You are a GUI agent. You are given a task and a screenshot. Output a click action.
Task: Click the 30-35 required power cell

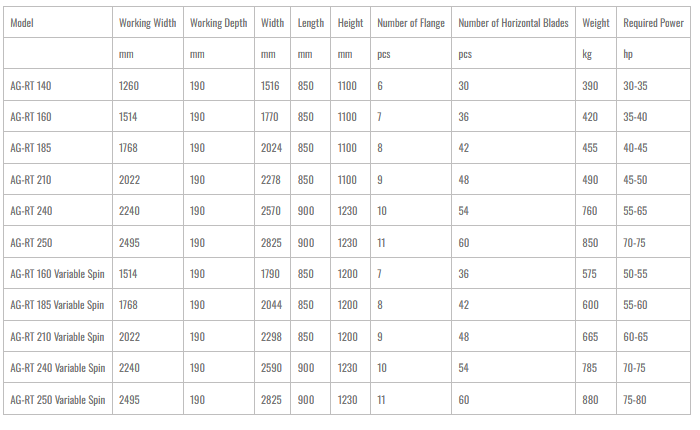pyautogui.click(x=635, y=86)
